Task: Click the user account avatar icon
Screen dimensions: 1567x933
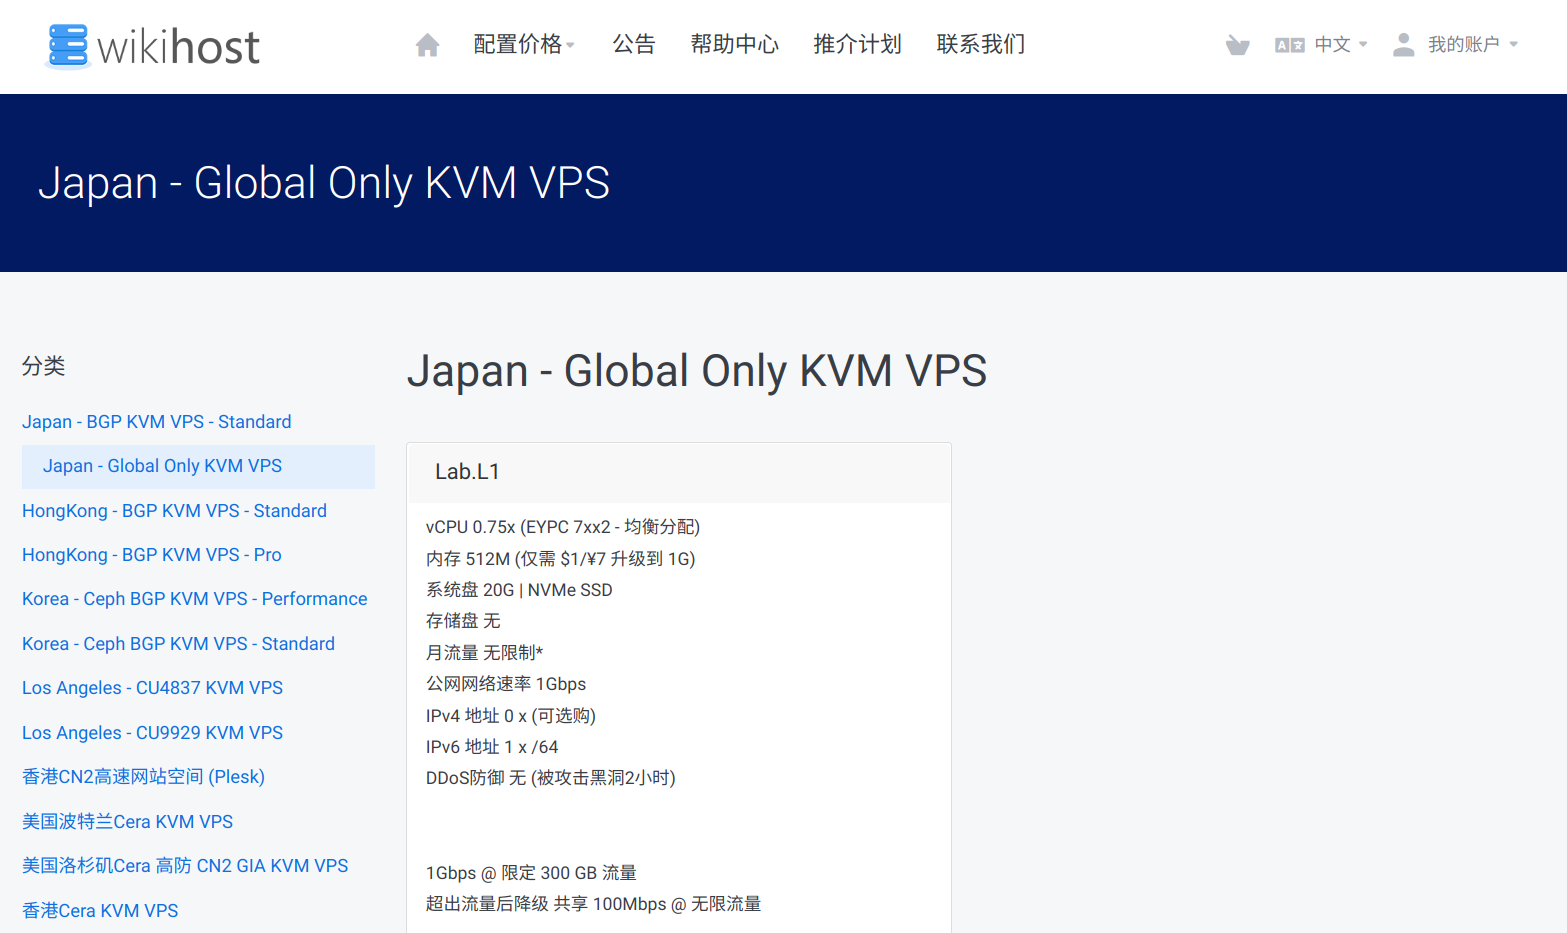Action: tap(1404, 45)
